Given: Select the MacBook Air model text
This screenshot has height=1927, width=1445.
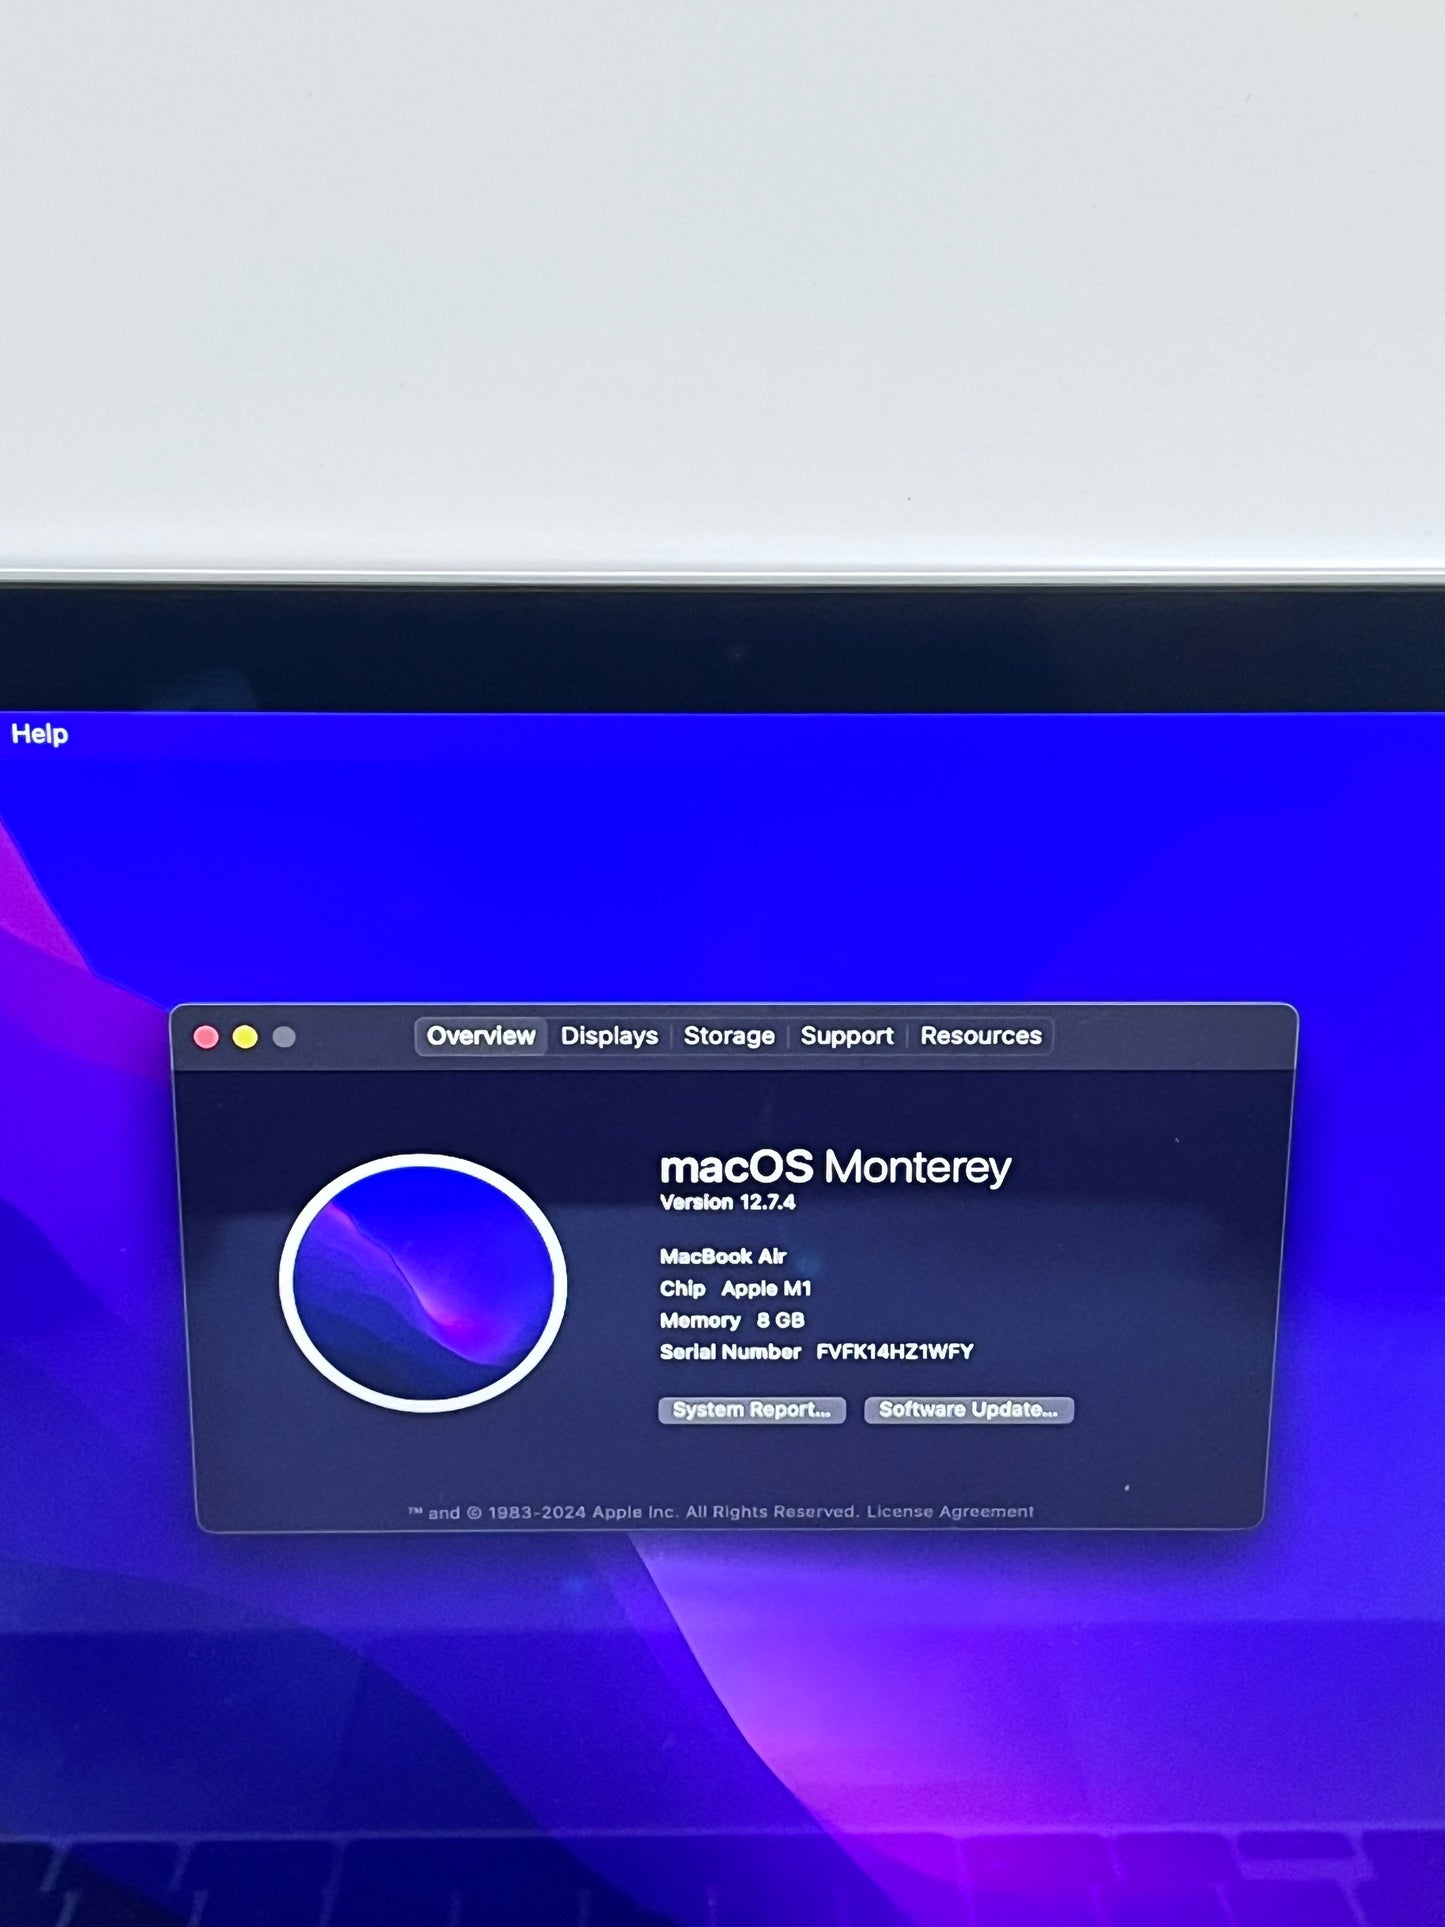Looking at the screenshot, I should 723,1256.
